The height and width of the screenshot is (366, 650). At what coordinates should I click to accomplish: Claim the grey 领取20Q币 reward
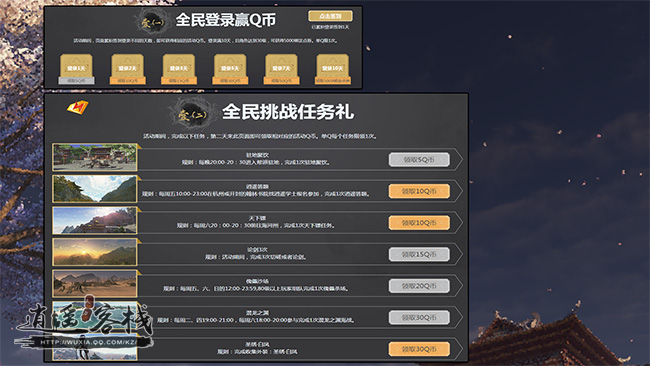(x=419, y=286)
